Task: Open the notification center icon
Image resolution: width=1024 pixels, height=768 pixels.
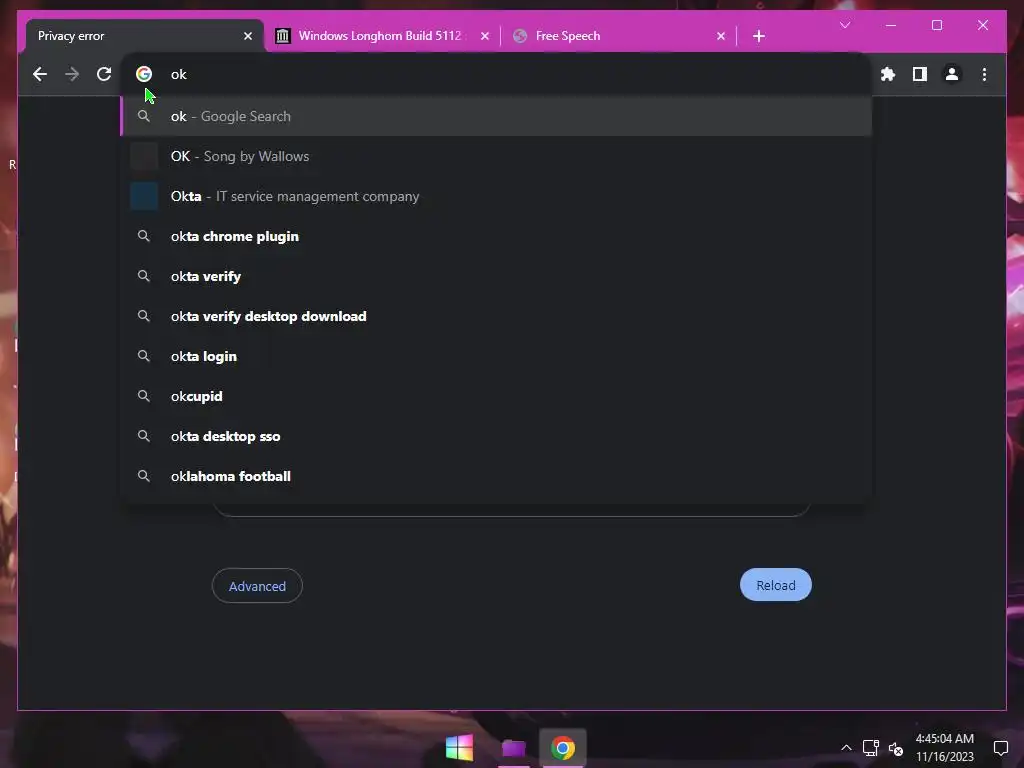Action: click(x=1000, y=748)
